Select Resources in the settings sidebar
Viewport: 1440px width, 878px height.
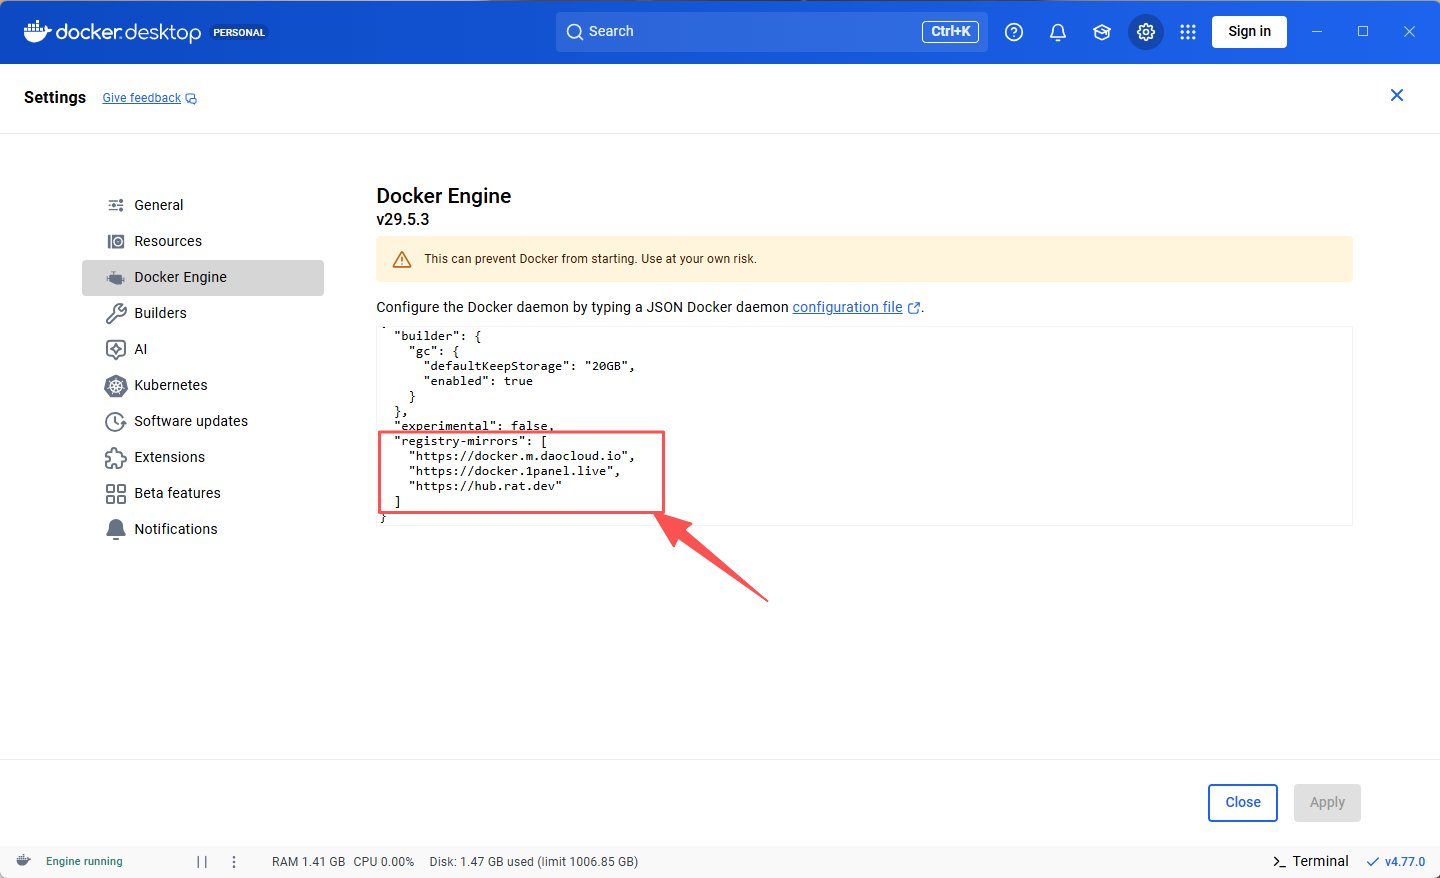(x=203, y=241)
